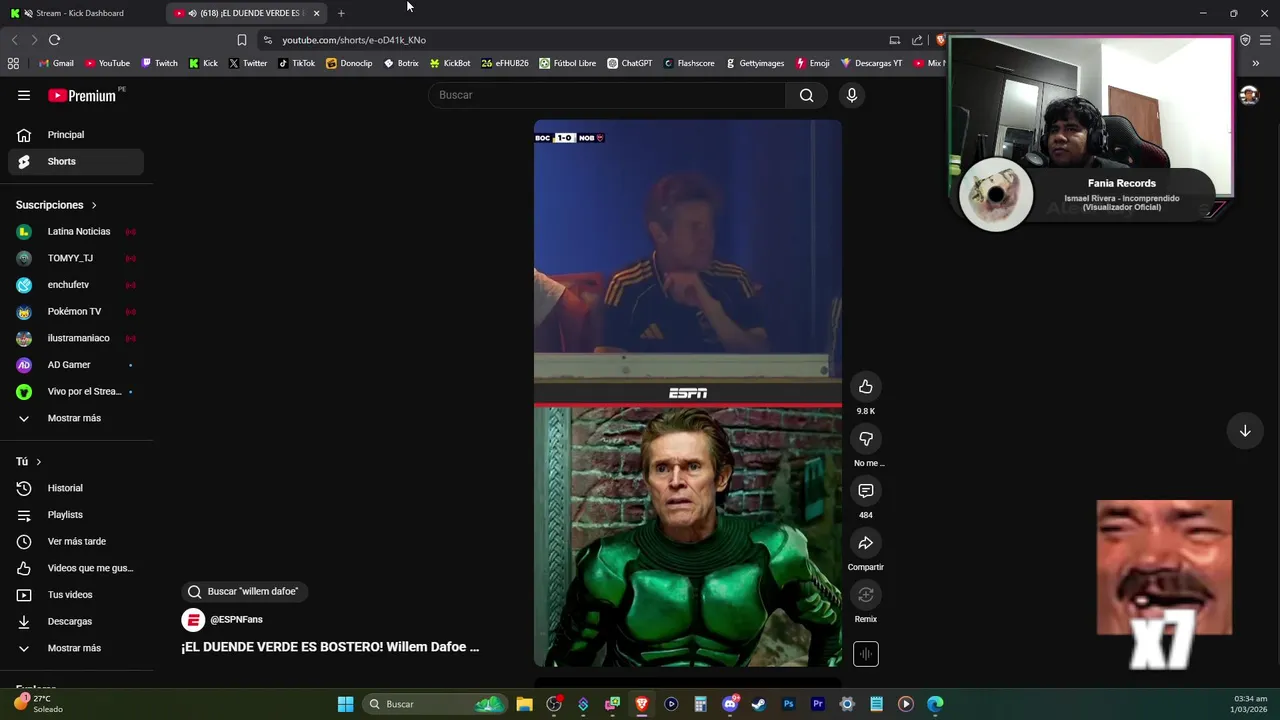The image size is (1280, 720).
Task: Click the Compartir share arrow
Action: pyautogui.click(x=866, y=543)
